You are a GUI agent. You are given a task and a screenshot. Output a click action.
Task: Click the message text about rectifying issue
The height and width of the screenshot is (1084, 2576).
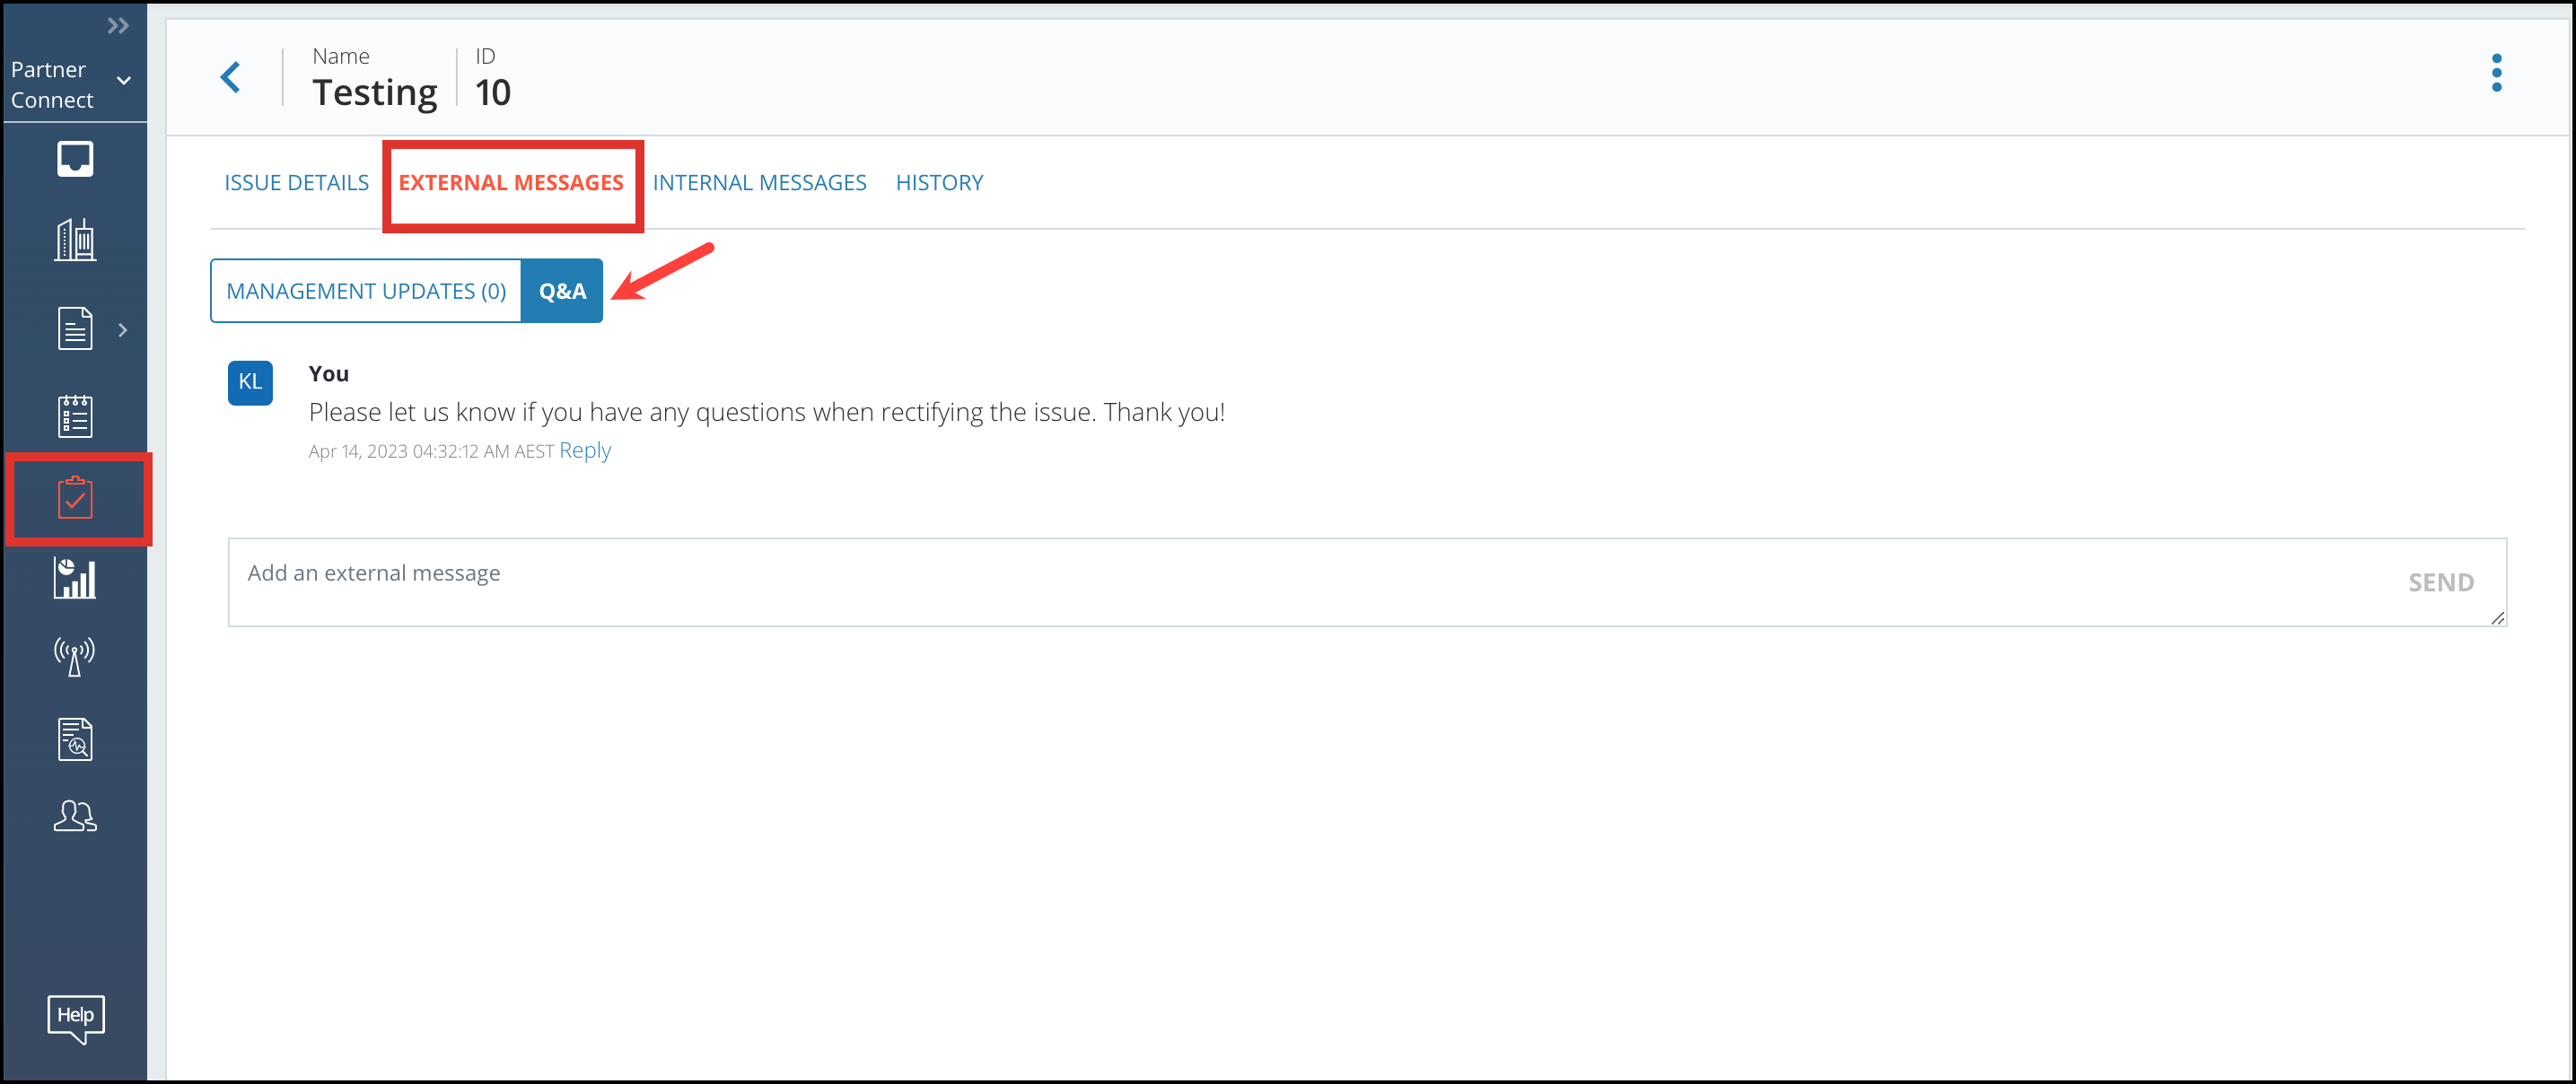click(x=767, y=412)
